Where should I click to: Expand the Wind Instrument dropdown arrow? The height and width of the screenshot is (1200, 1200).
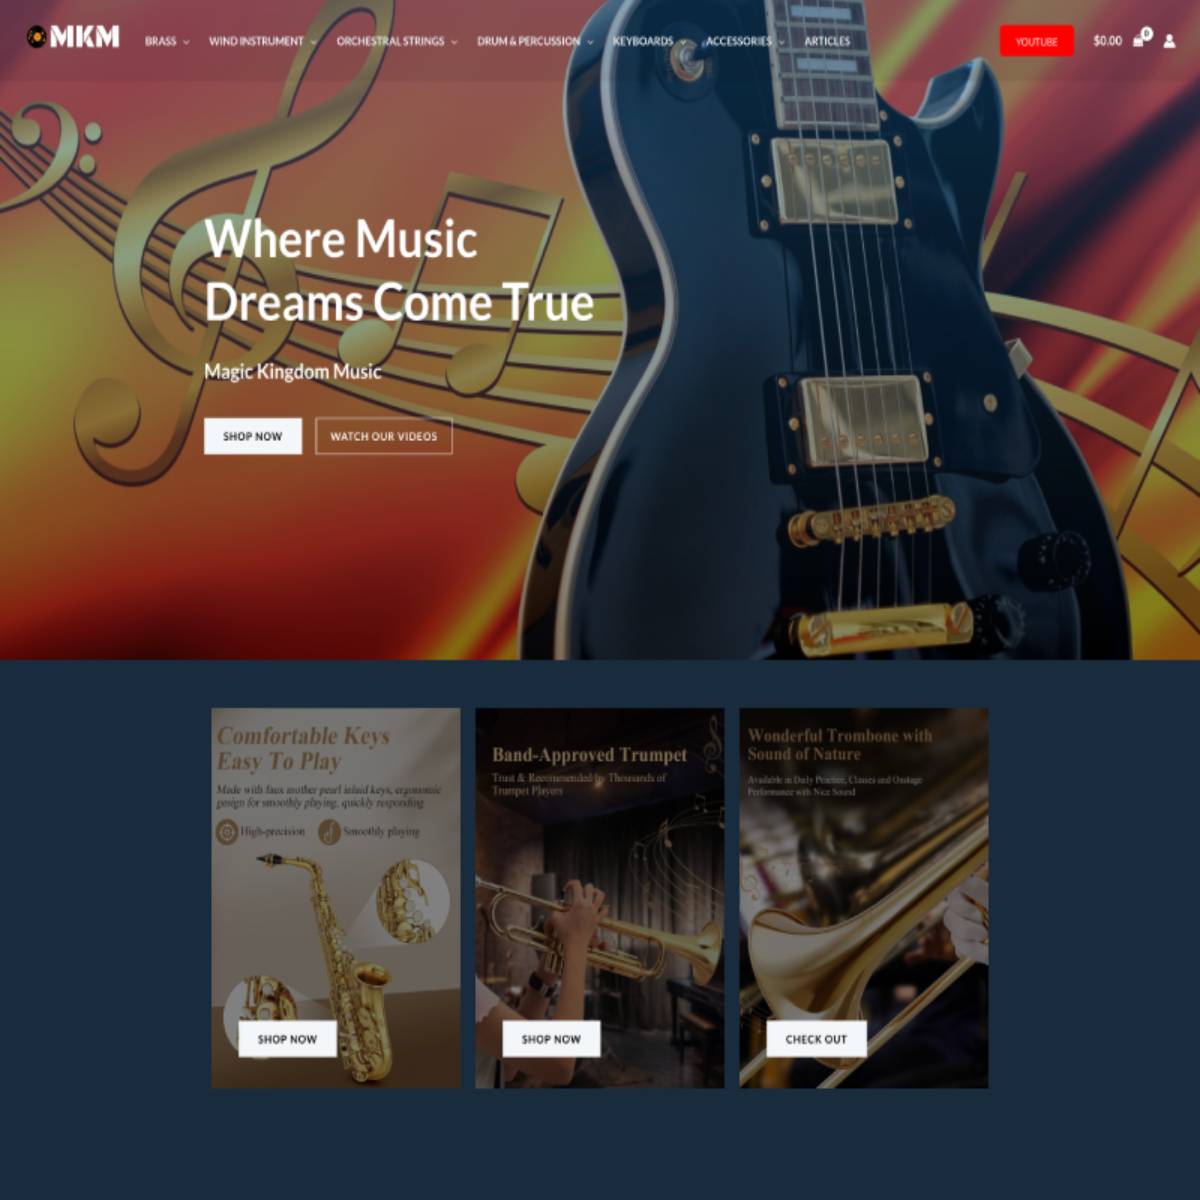point(313,42)
